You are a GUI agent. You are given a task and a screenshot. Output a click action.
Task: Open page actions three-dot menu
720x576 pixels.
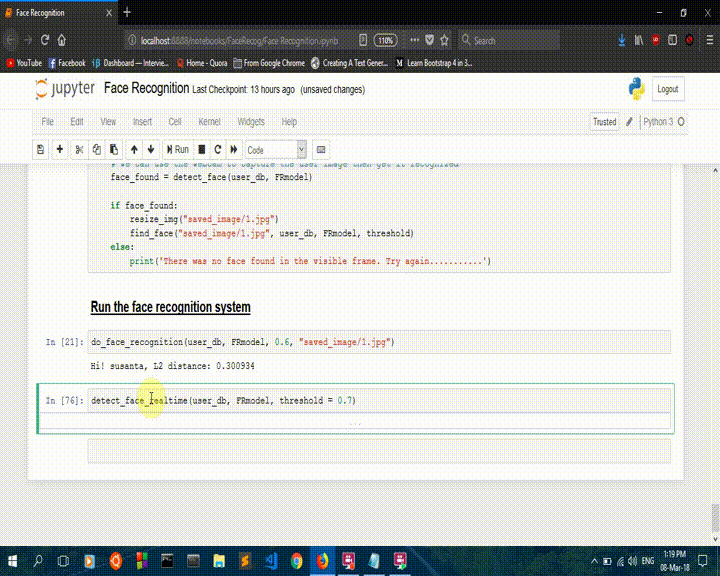coord(414,40)
